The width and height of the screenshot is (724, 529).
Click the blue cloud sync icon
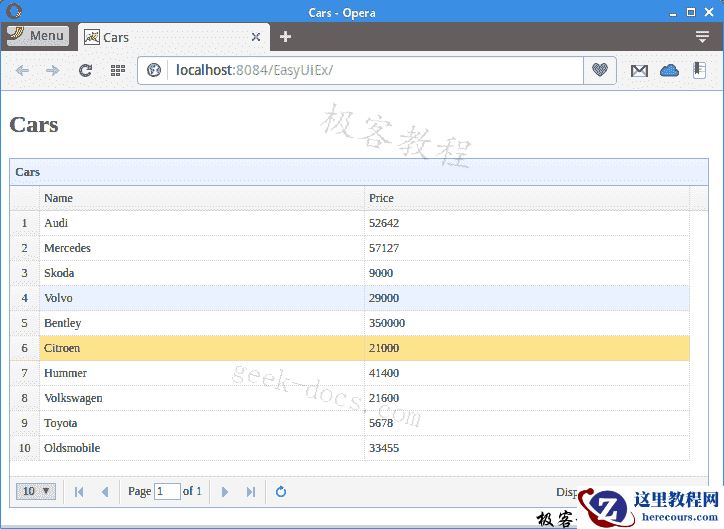669,71
